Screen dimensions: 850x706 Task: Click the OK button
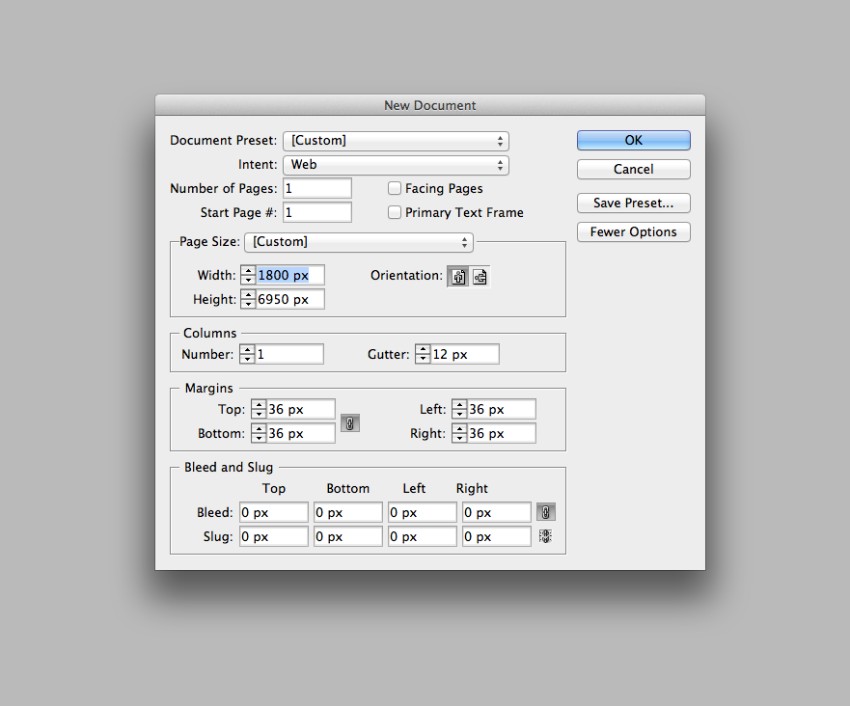tap(634, 140)
